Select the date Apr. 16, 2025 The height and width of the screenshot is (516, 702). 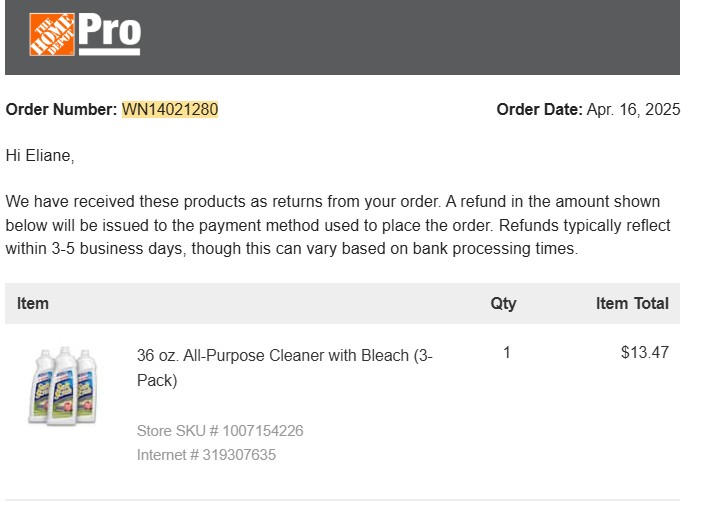634,109
